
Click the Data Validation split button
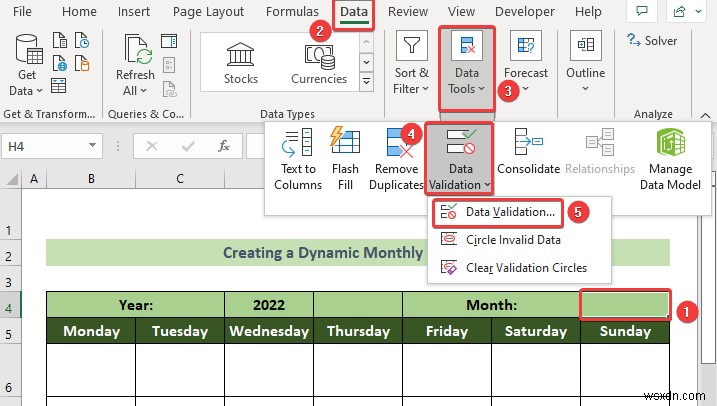pyautogui.click(x=460, y=159)
